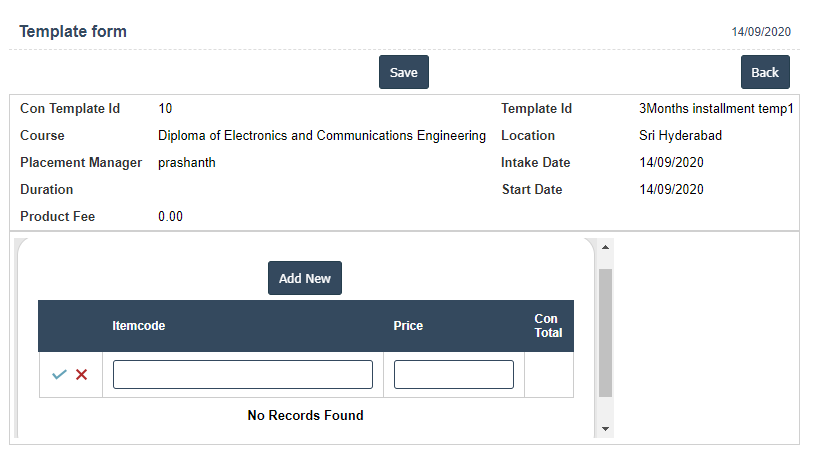Click the course name Diploma of Electronics

322,135
